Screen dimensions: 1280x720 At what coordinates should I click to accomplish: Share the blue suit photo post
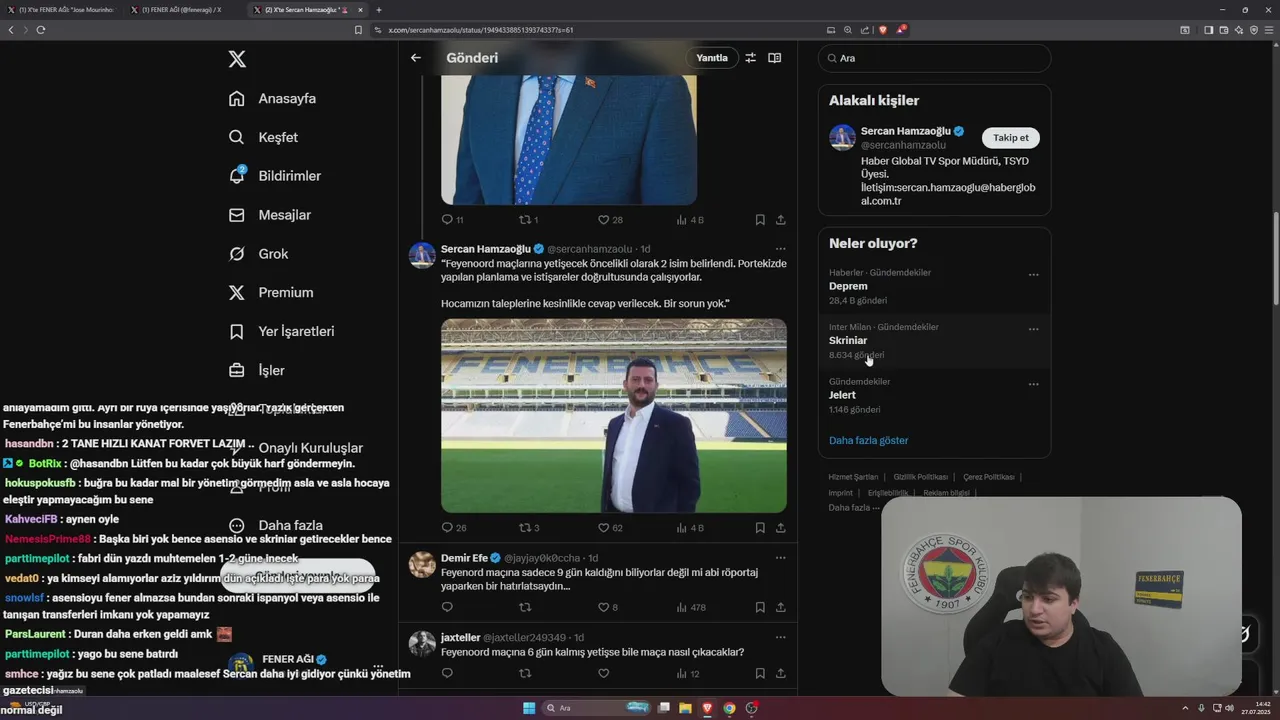(780, 220)
